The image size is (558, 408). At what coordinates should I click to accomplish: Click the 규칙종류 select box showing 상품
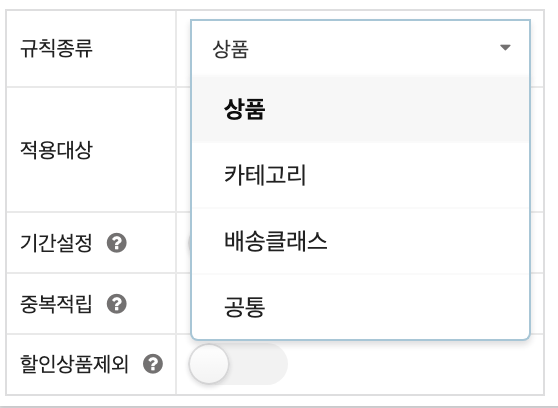pyautogui.click(x=360, y=48)
